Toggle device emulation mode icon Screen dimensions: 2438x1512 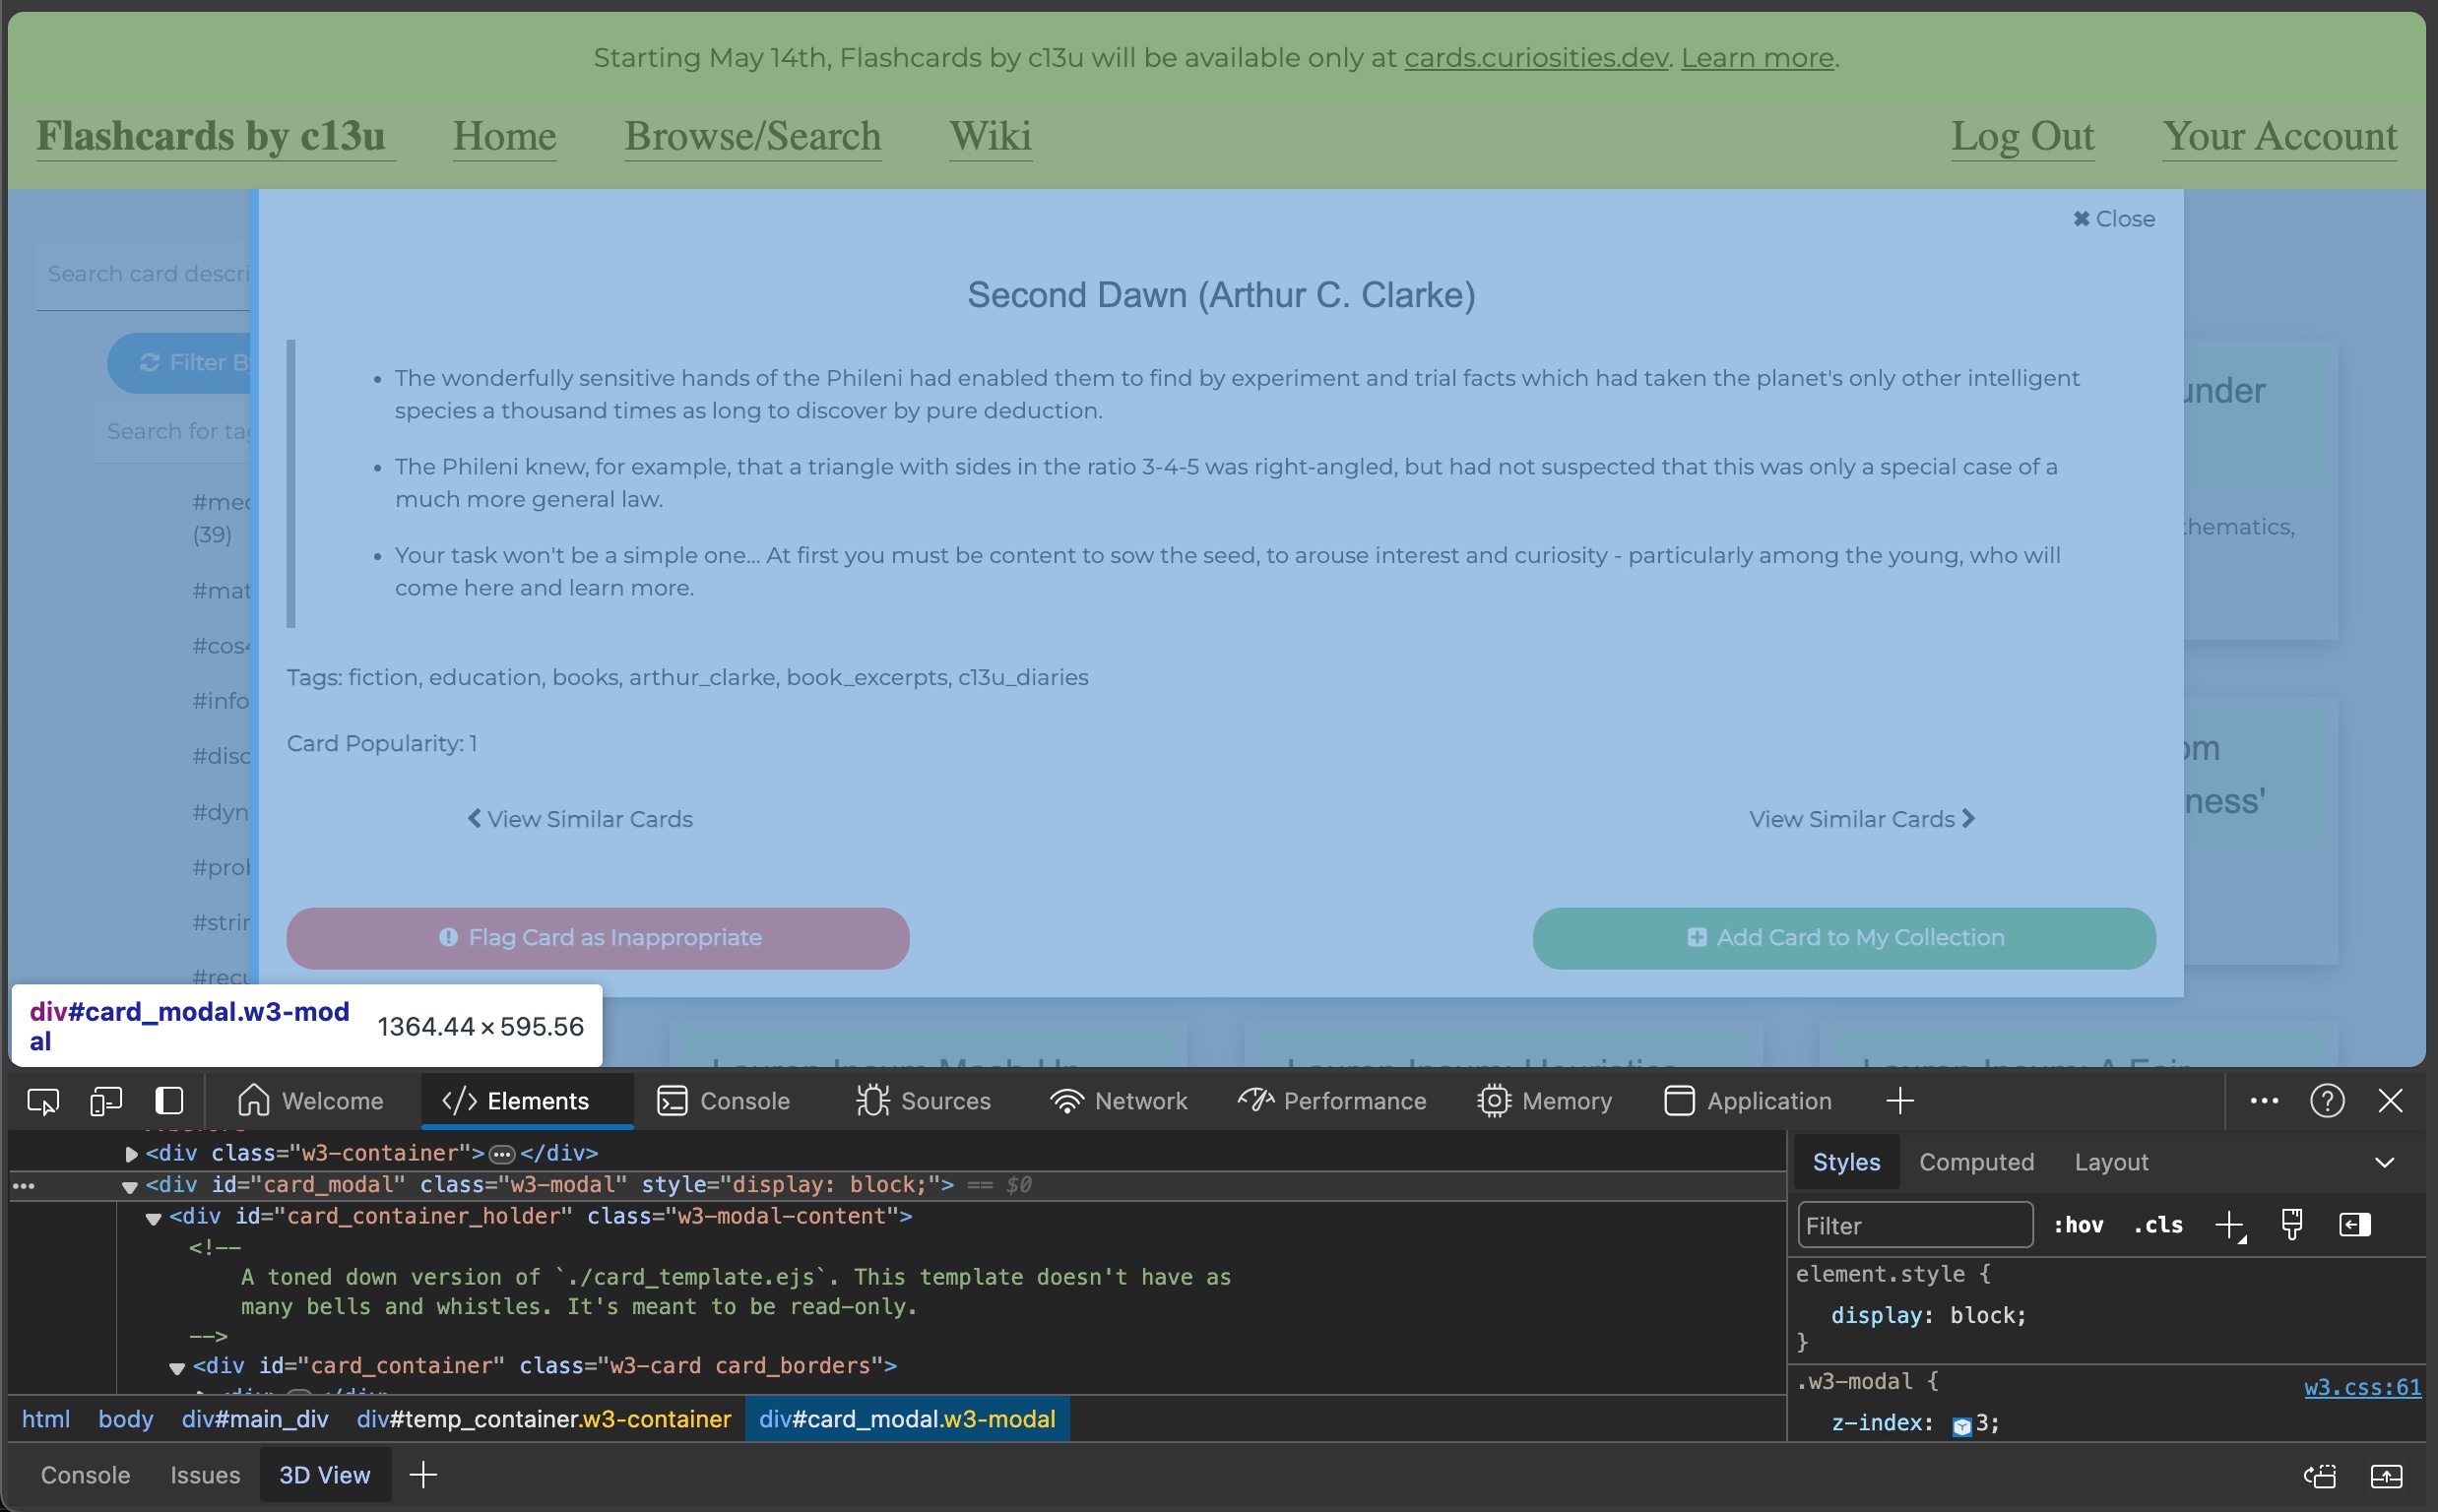pos(105,1101)
